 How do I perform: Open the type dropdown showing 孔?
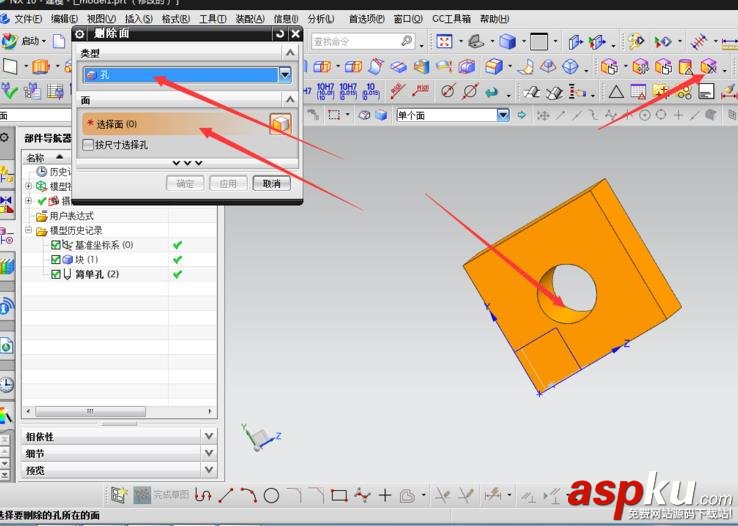(285, 75)
